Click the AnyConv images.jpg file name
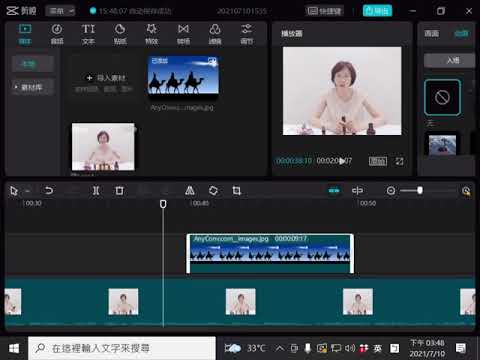 [182, 108]
